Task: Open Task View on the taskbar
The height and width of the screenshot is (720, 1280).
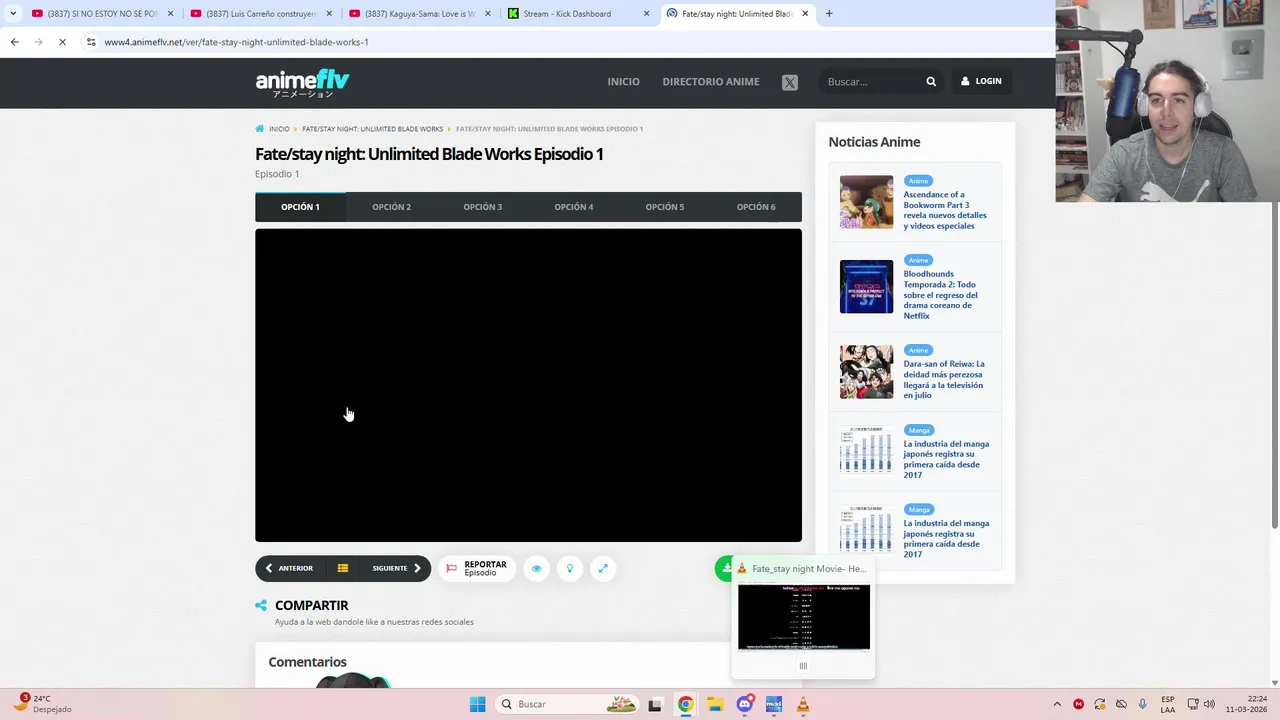Action: tap(655, 704)
